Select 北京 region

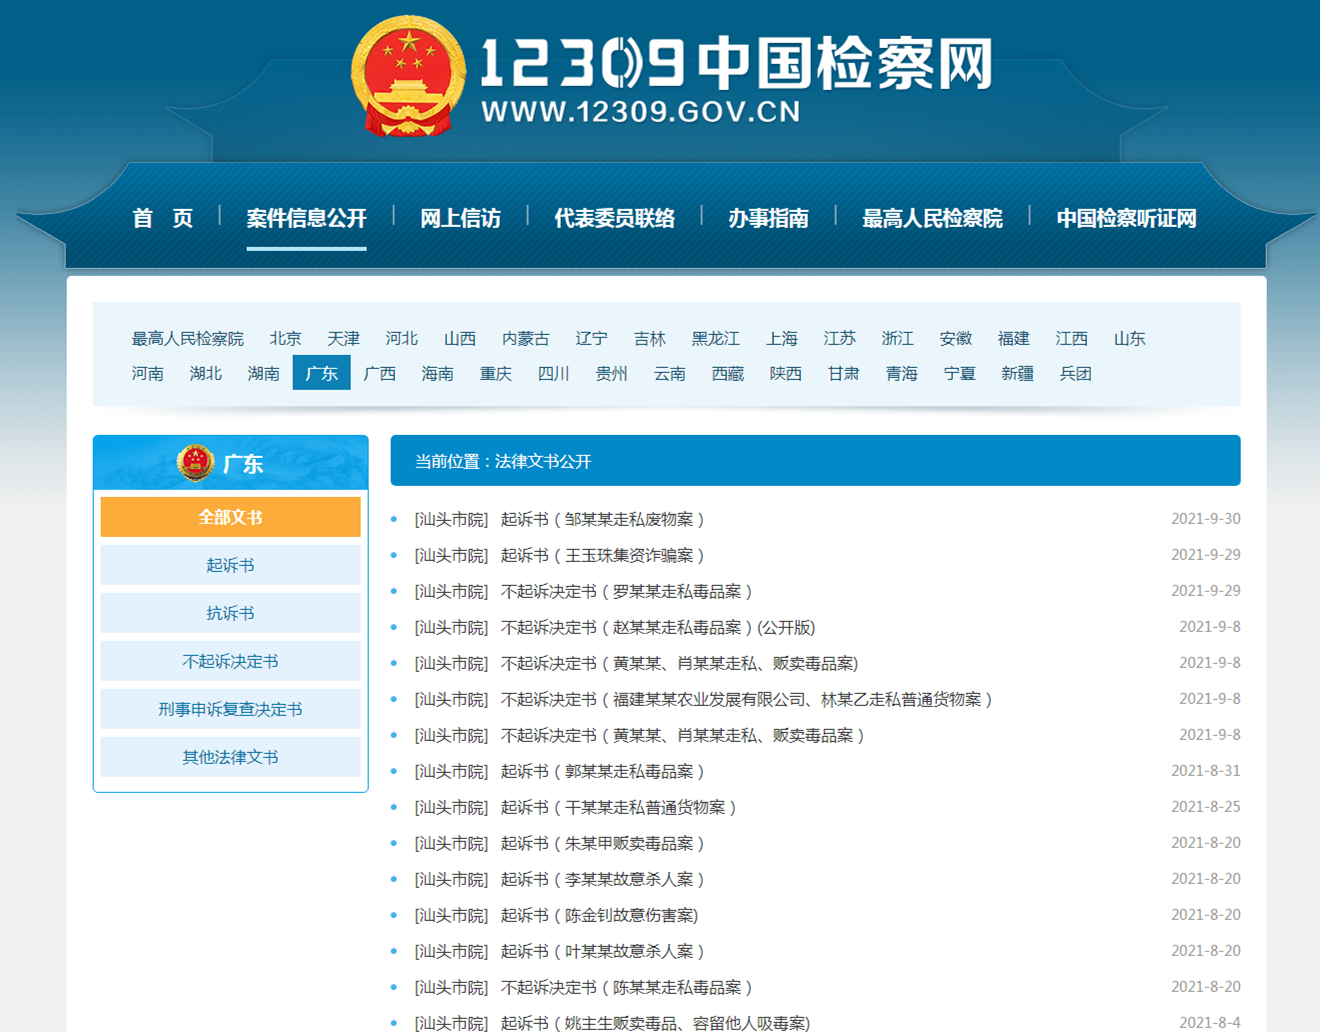pos(286,339)
